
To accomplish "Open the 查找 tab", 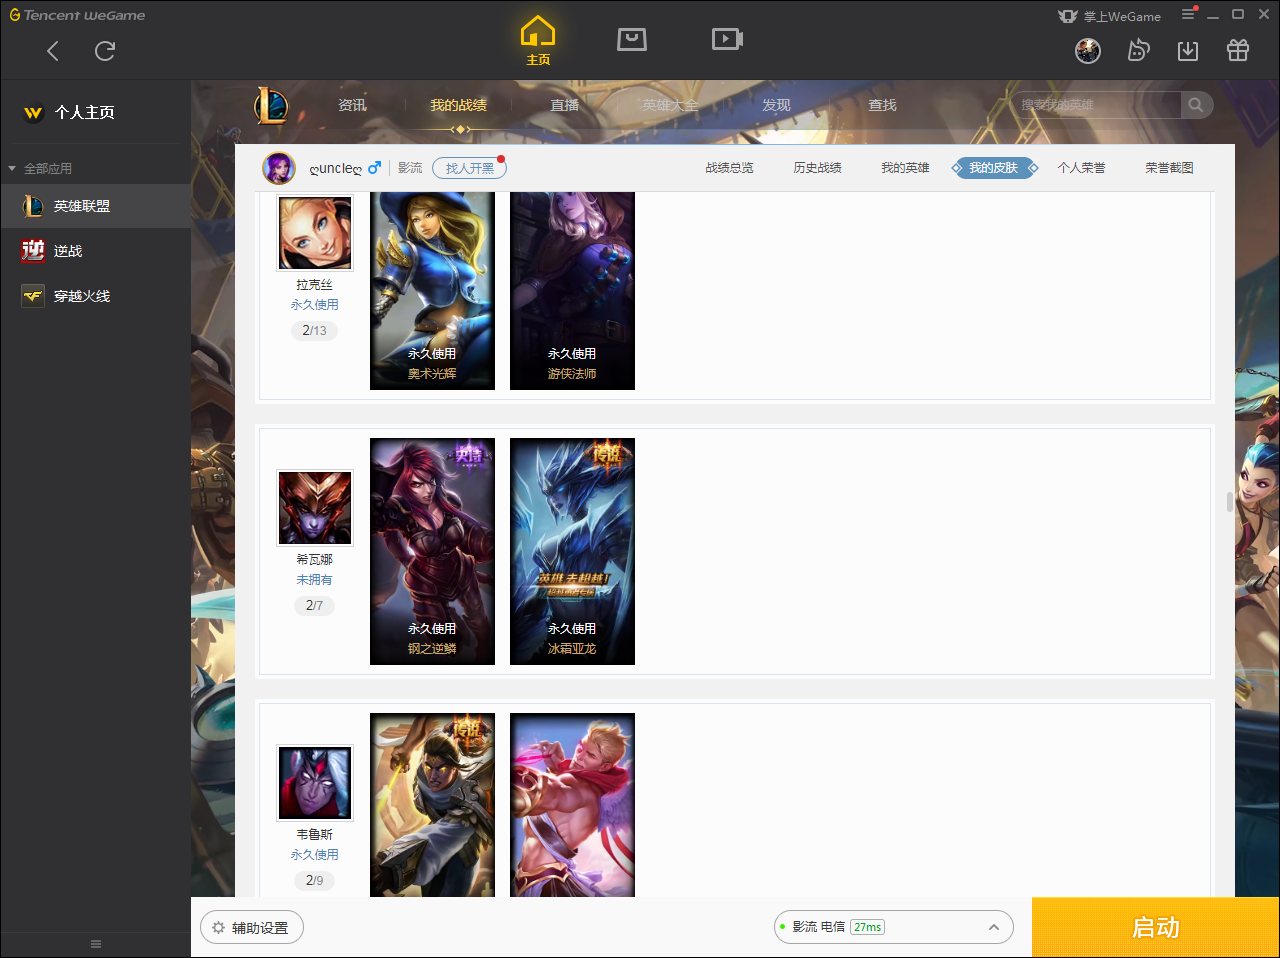I will (x=882, y=105).
